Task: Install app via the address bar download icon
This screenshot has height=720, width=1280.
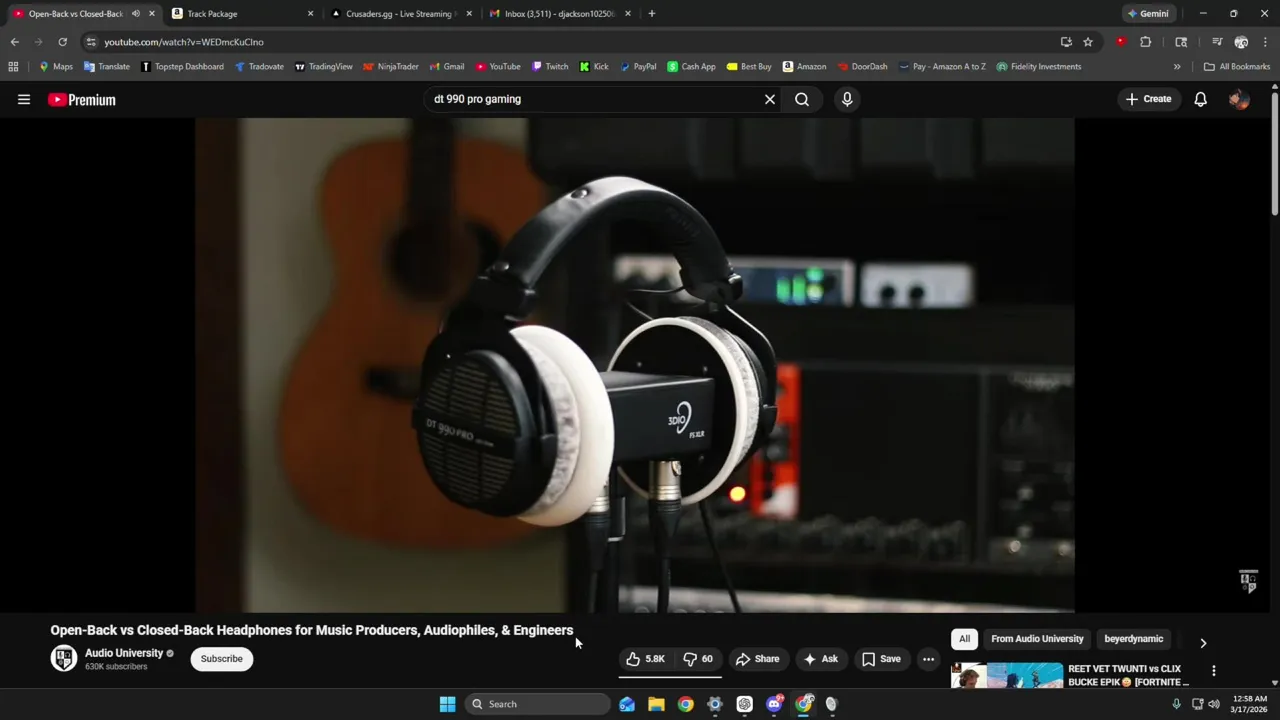Action: [1066, 42]
